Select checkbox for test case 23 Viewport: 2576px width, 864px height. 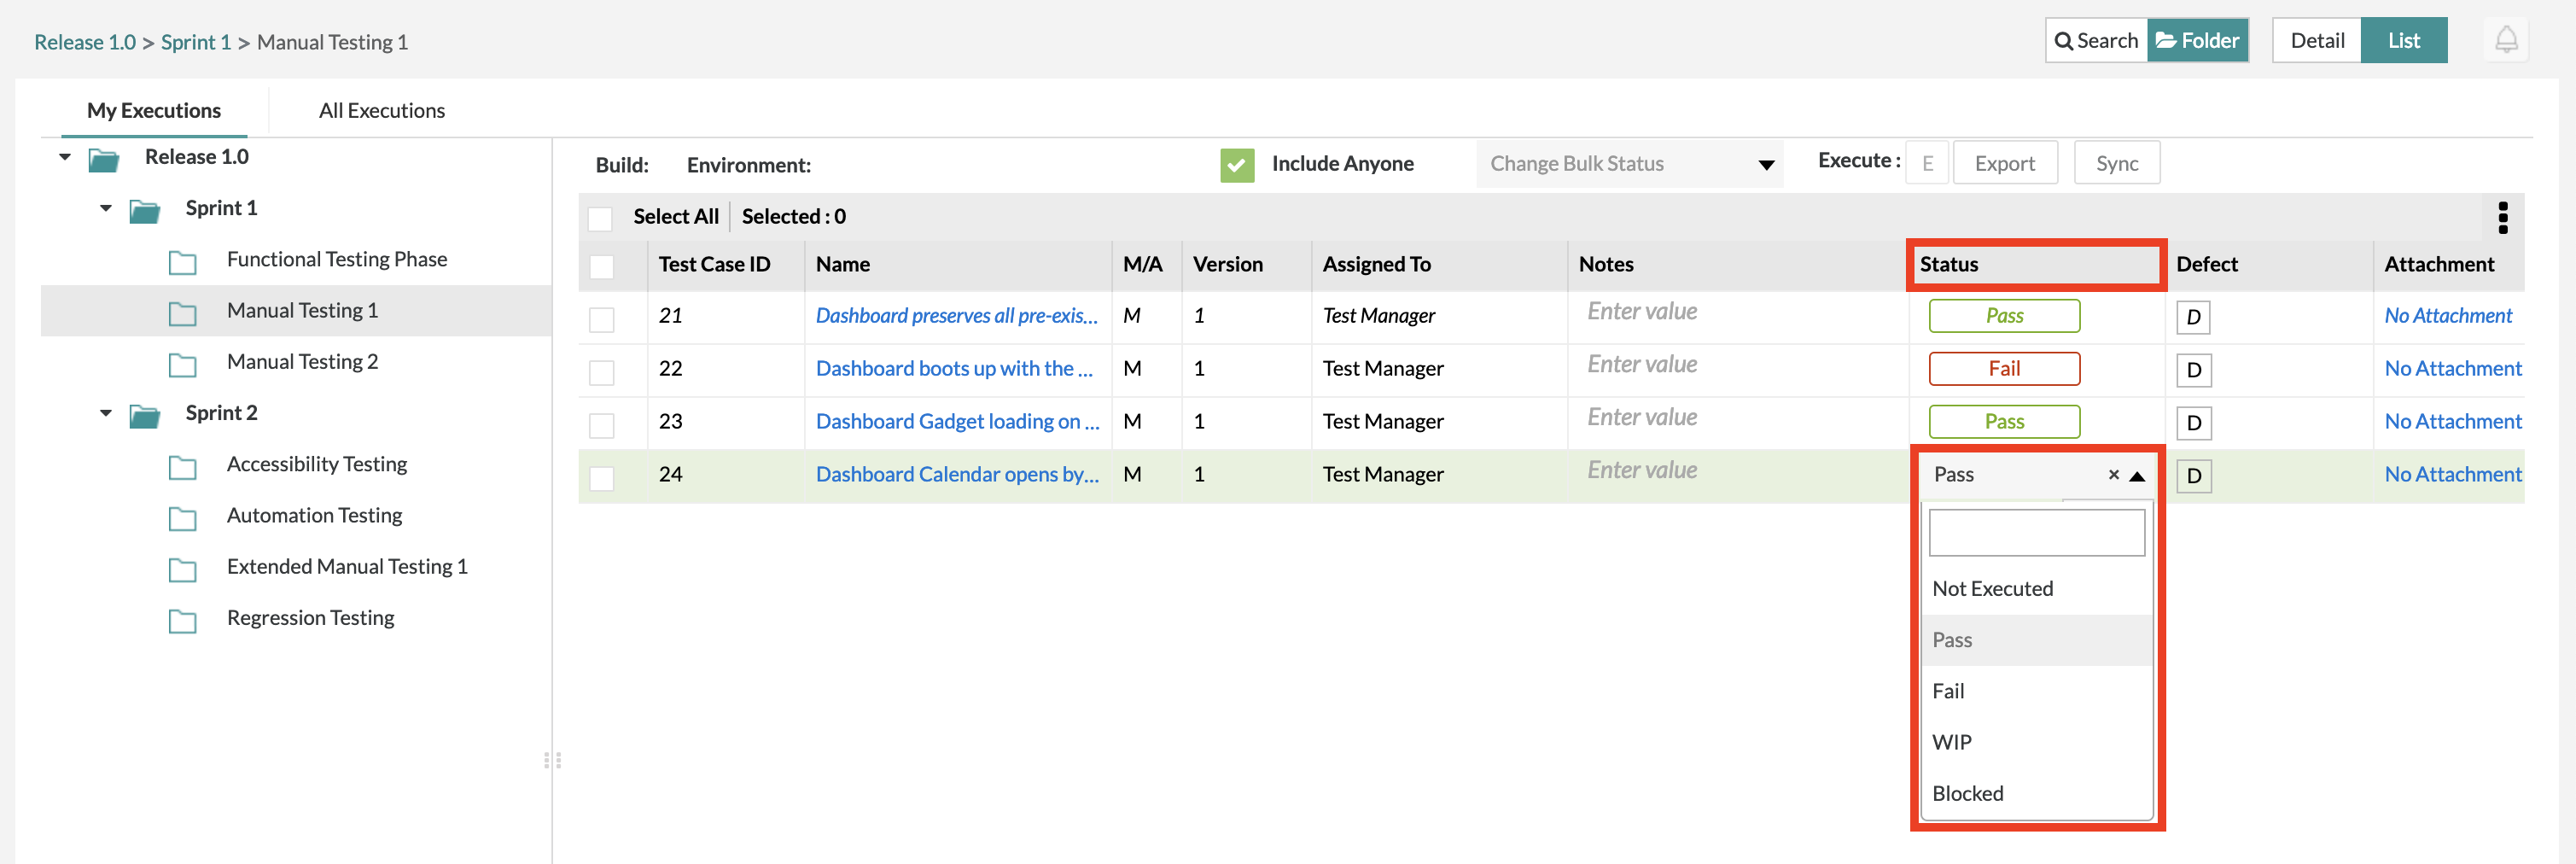point(601,425)
